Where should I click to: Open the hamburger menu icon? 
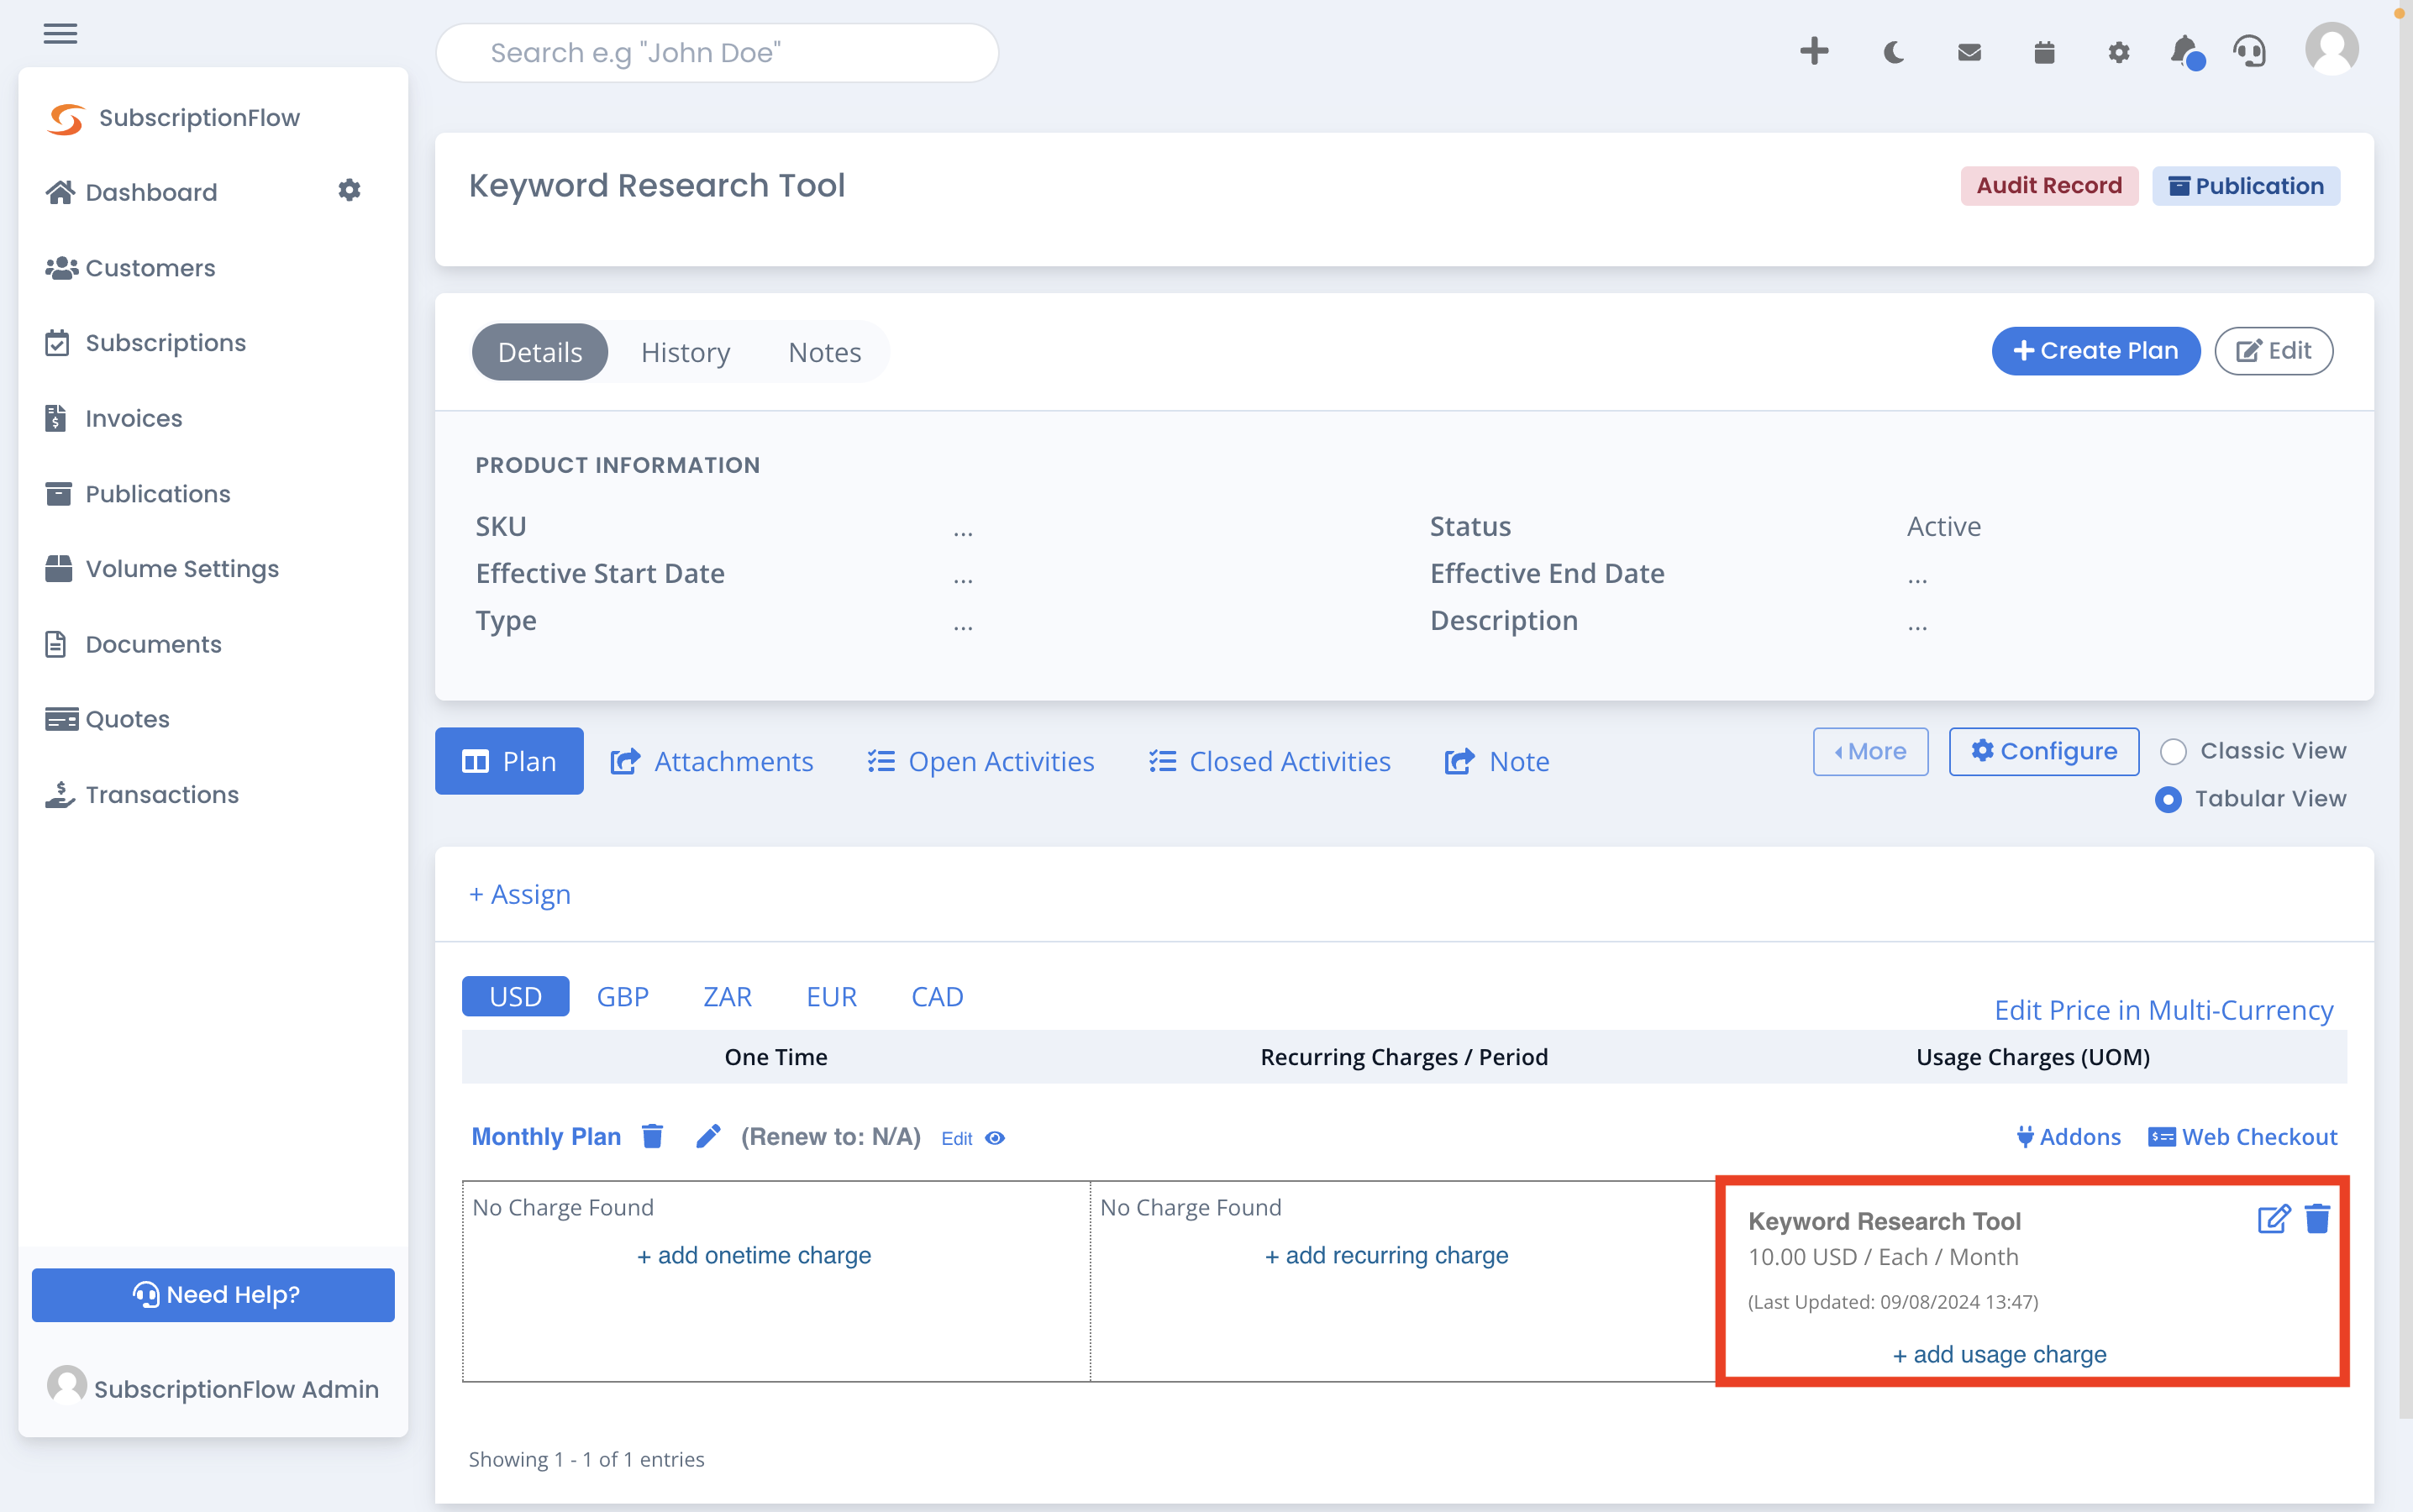pyautogui.click(x=60, y=34)
